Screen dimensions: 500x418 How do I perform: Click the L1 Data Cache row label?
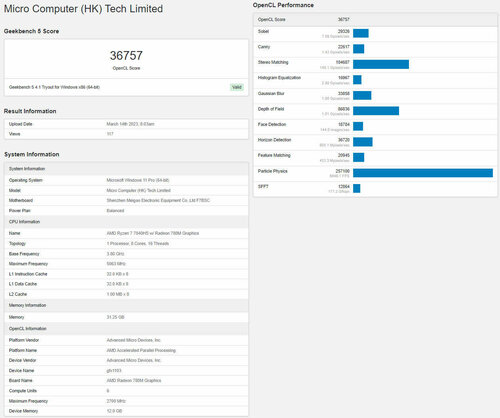23,284
